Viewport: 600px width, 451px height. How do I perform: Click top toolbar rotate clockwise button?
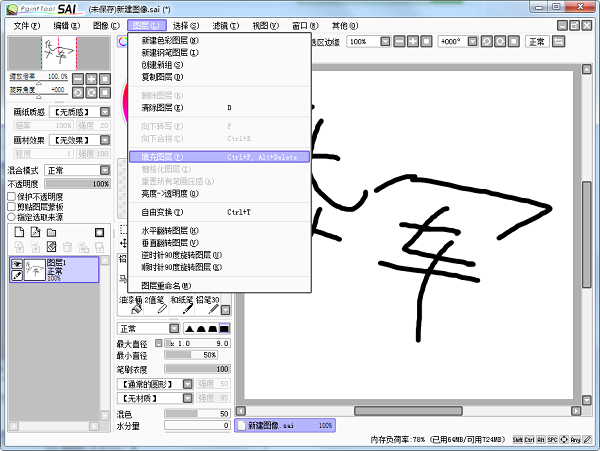500,41
